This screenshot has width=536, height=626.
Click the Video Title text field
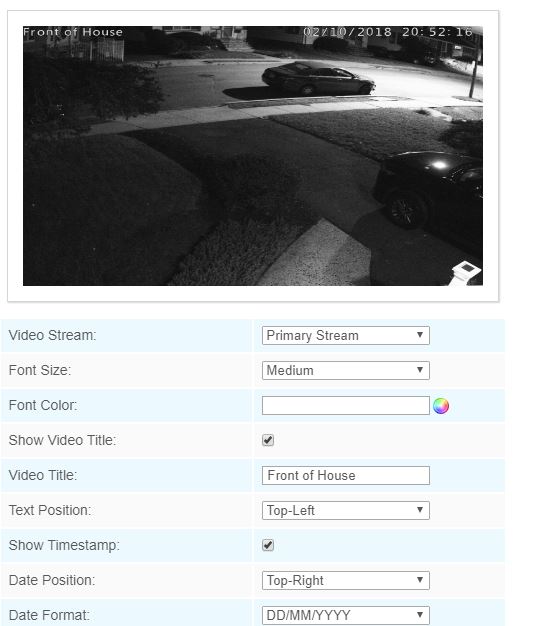pyautogui.click(x=346, y=475)
